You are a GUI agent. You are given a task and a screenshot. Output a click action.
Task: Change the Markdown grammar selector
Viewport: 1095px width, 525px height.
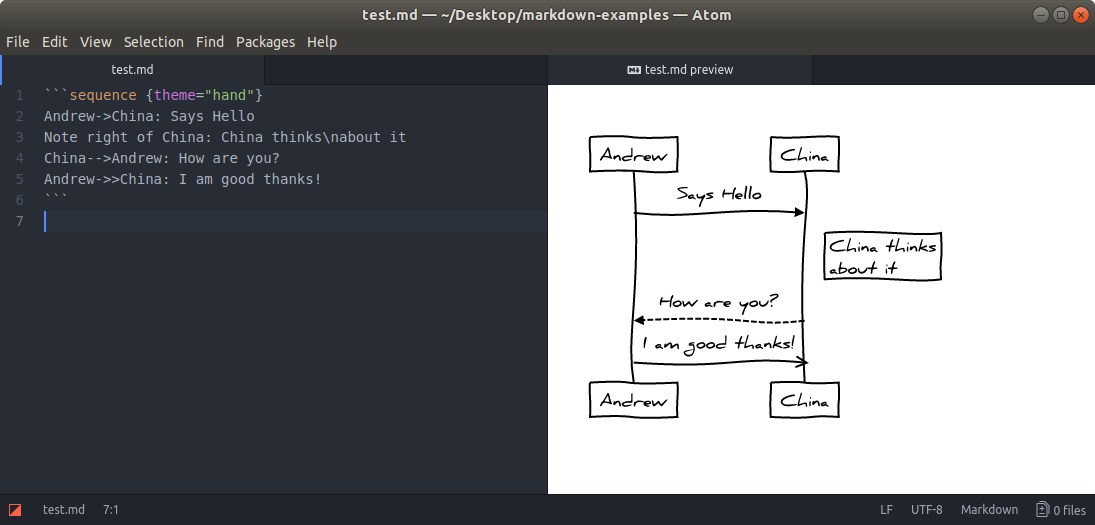coord(989,510)
